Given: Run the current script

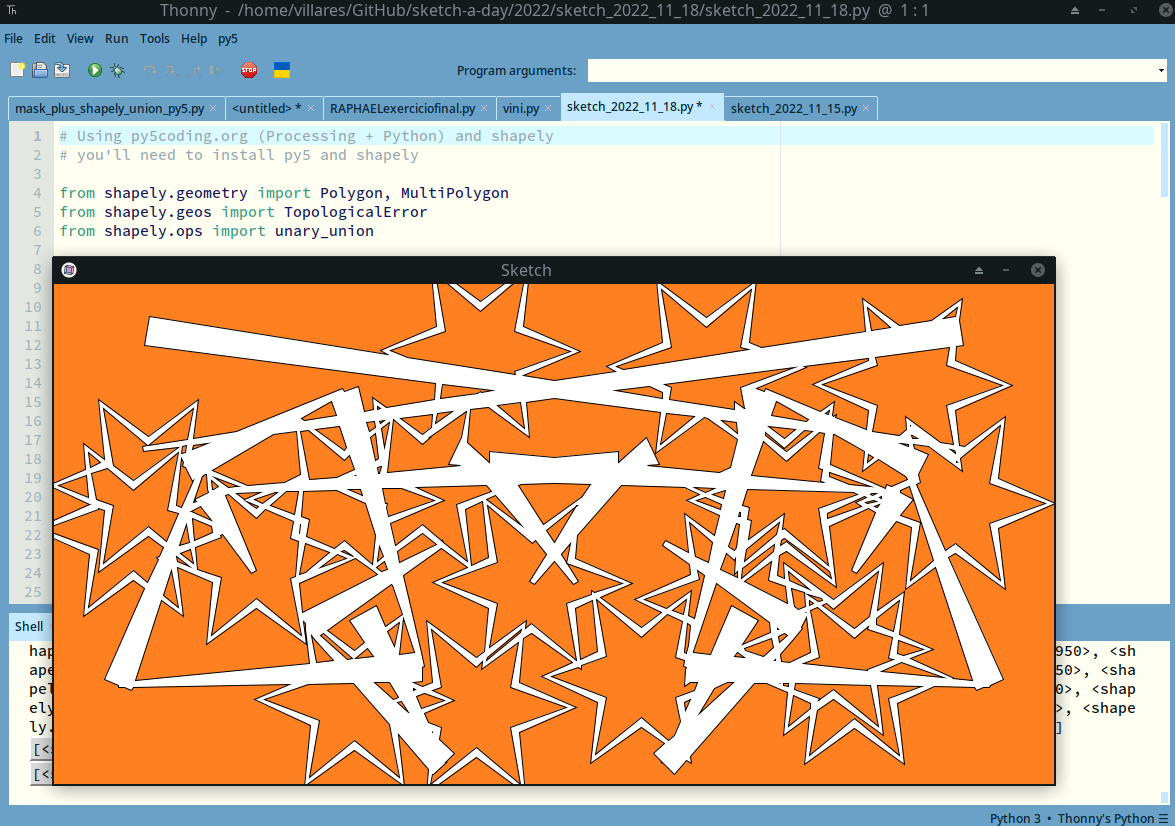Looking at the screenshot, I should click(x=95, y=70).
